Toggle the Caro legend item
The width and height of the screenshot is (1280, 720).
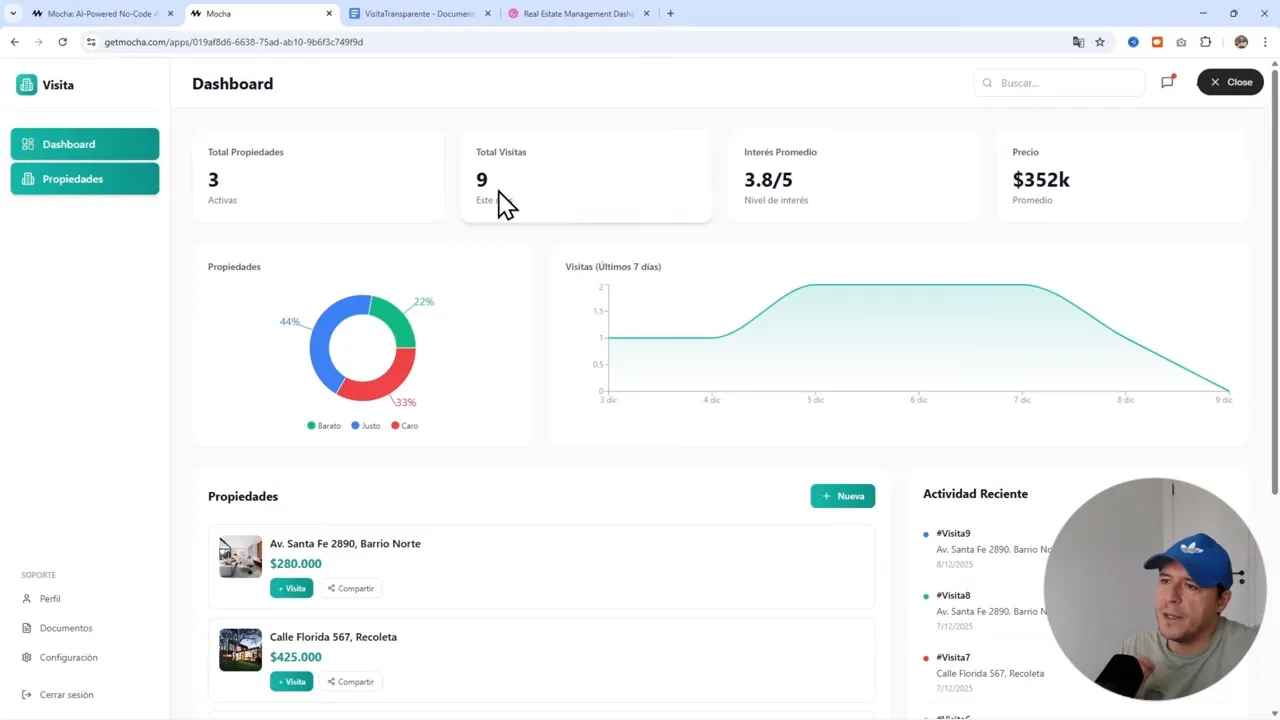(404, 425)
